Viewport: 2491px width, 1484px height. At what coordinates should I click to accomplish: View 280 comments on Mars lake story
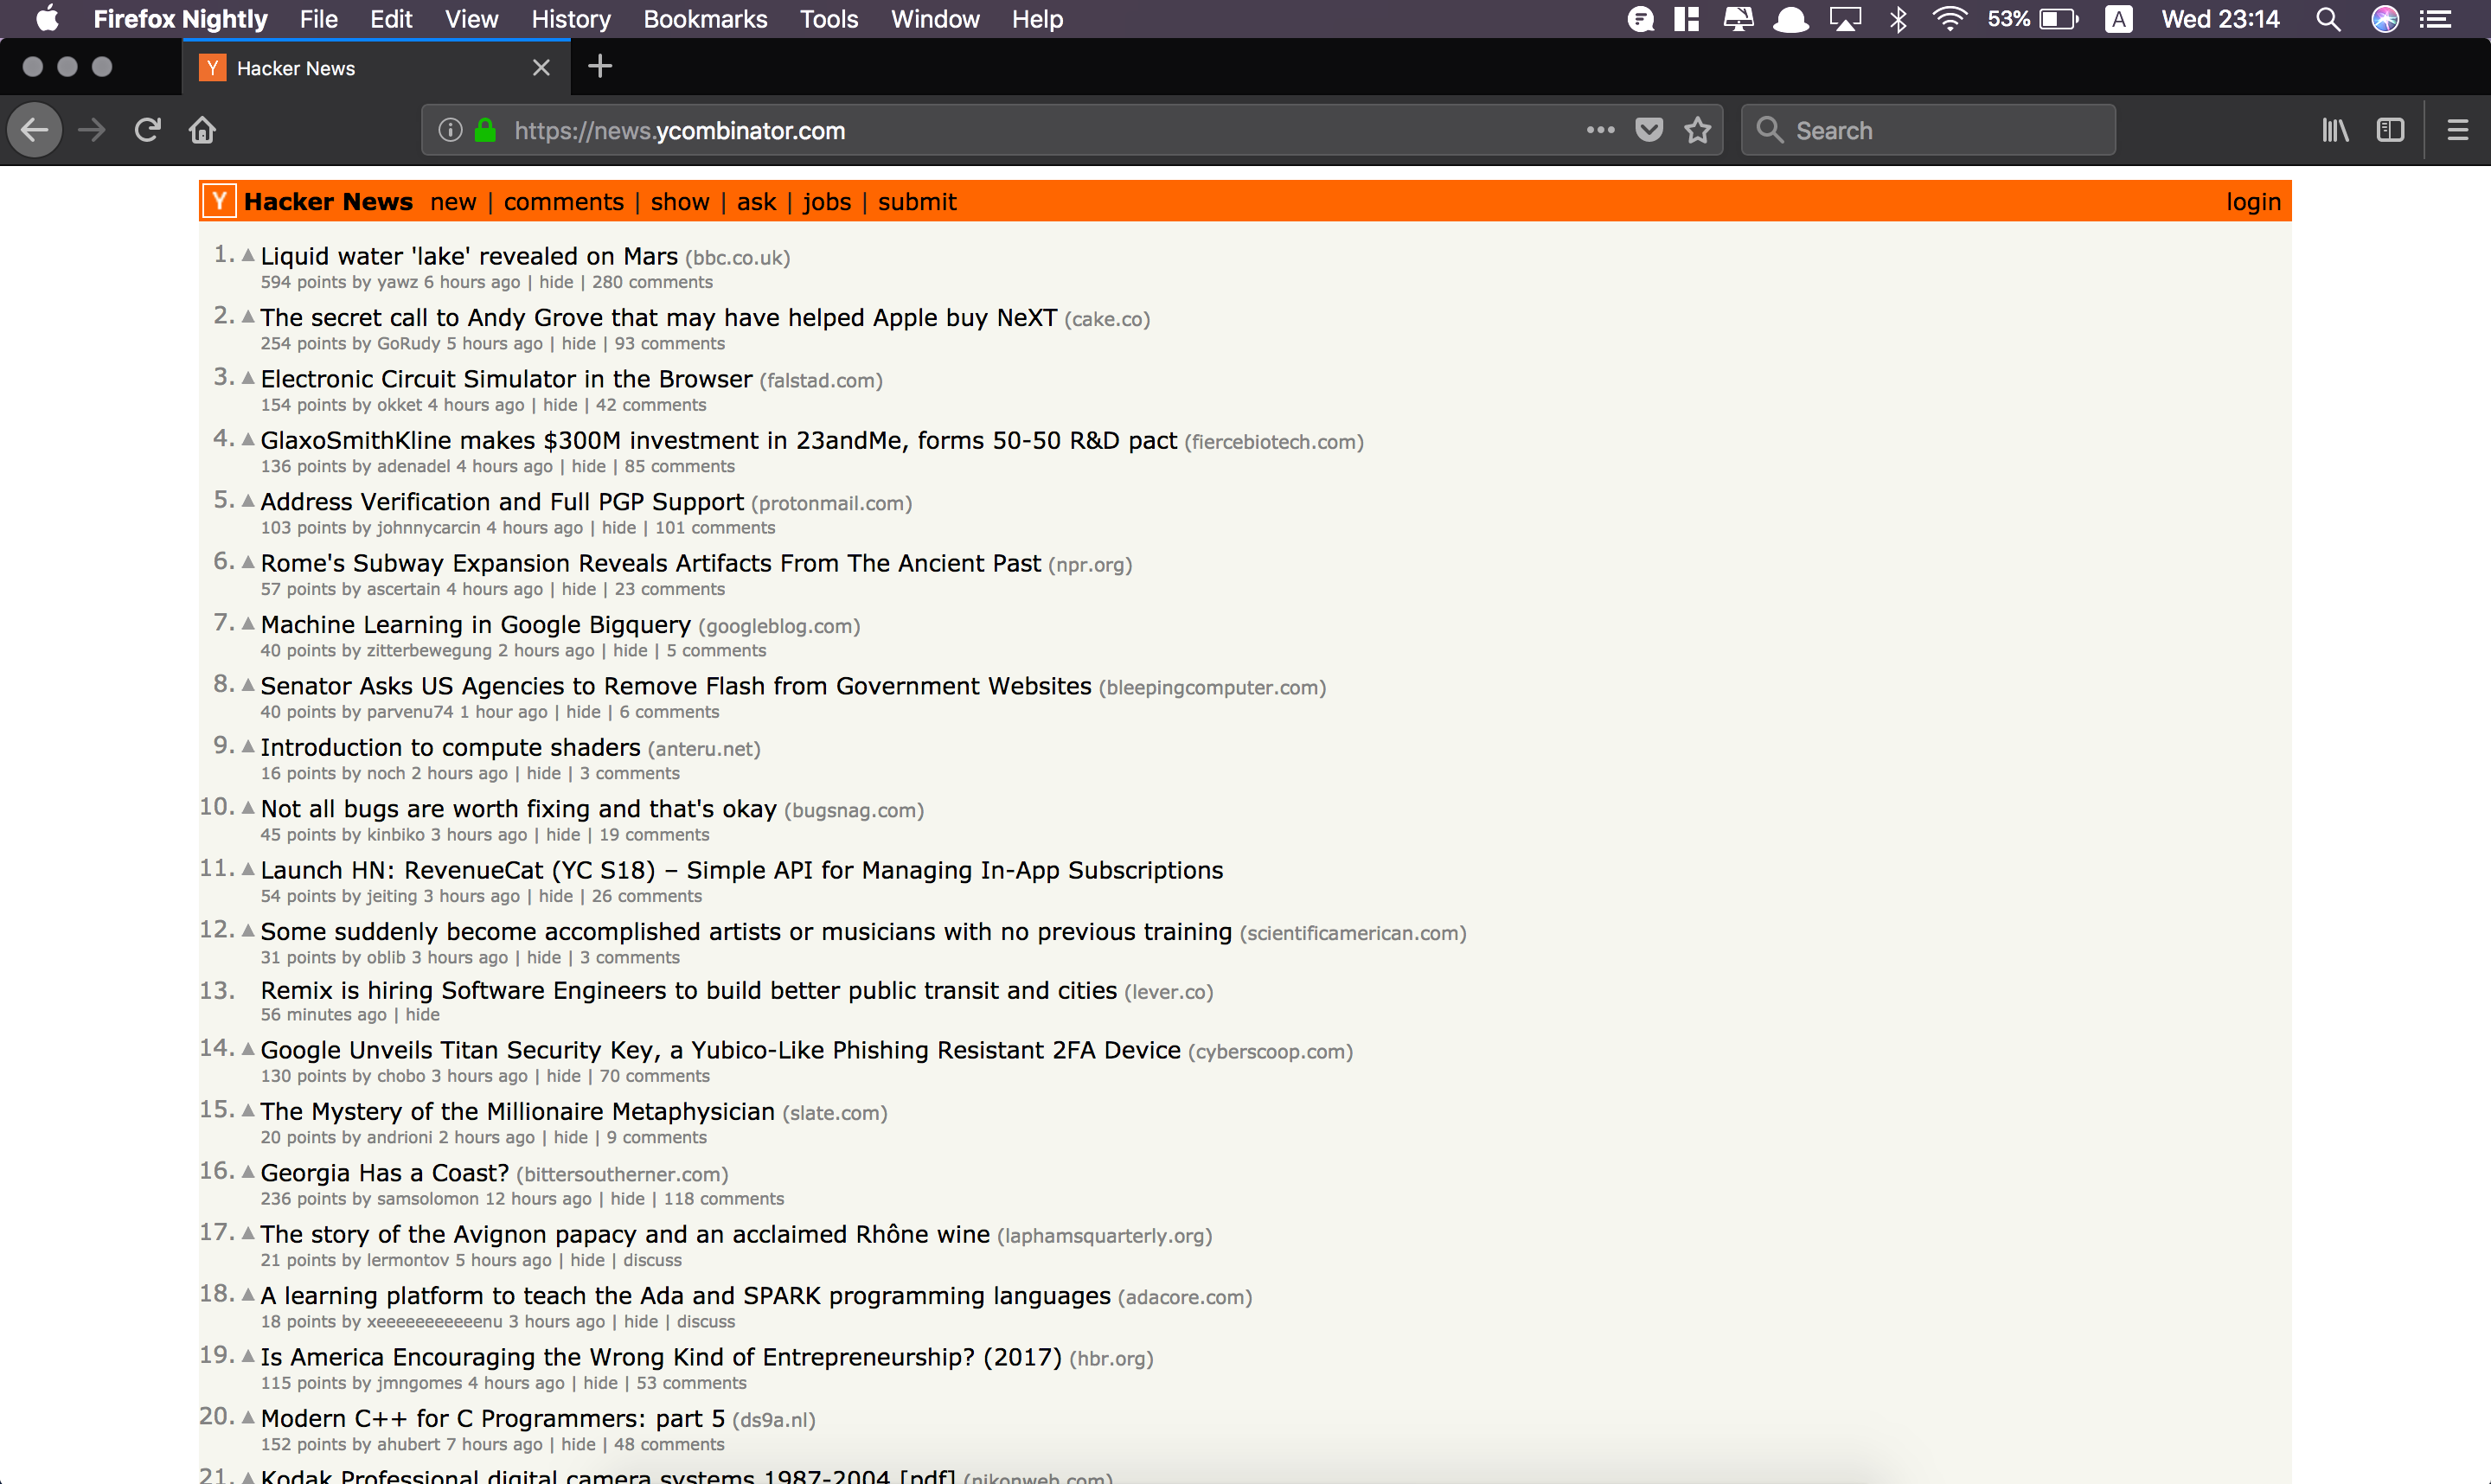pos(652,282)
